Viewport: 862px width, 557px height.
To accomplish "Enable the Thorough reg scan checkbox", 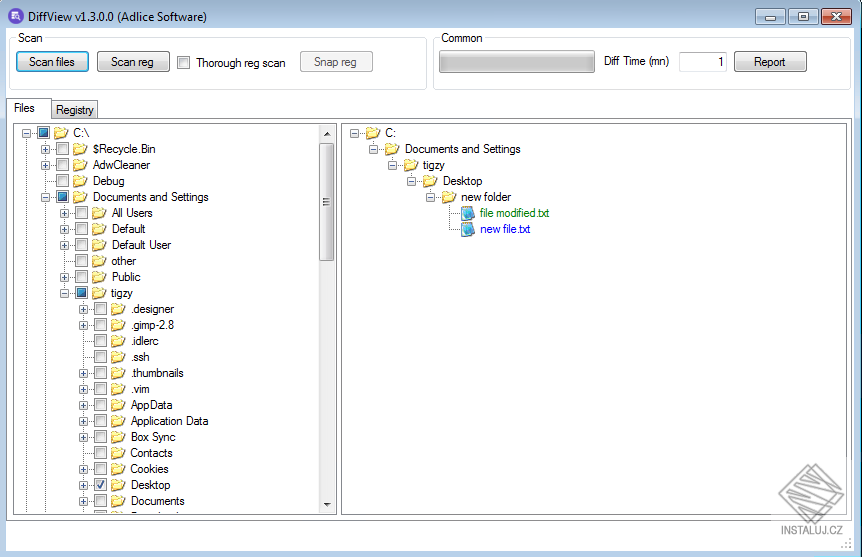I will click(x=184, y=63).
